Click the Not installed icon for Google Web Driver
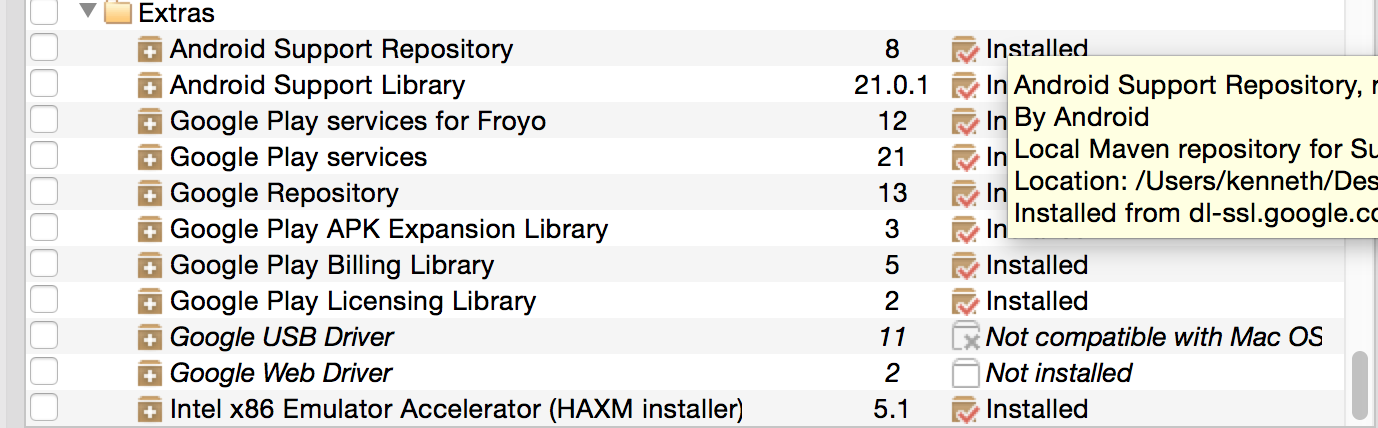 964,373
